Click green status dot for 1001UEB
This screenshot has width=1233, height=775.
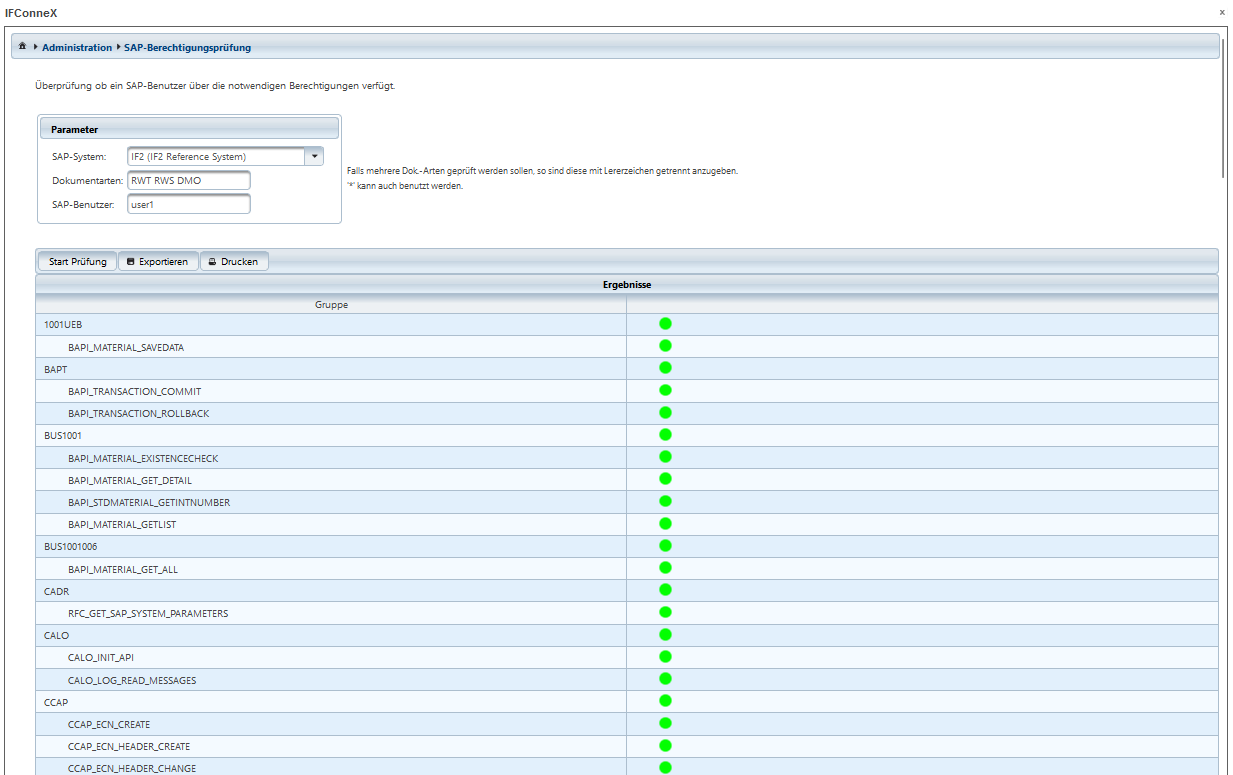665,324
